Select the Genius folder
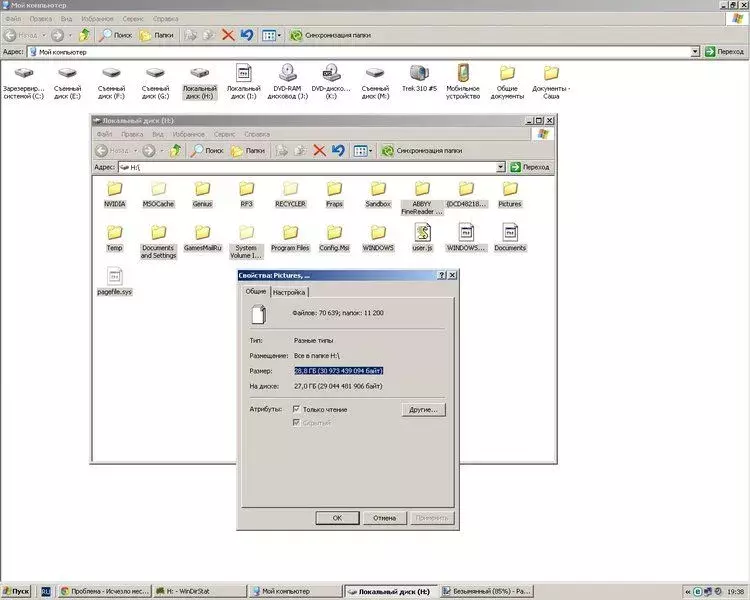The width and height of the screenshot is (750, 600). [x=202, y=195]
